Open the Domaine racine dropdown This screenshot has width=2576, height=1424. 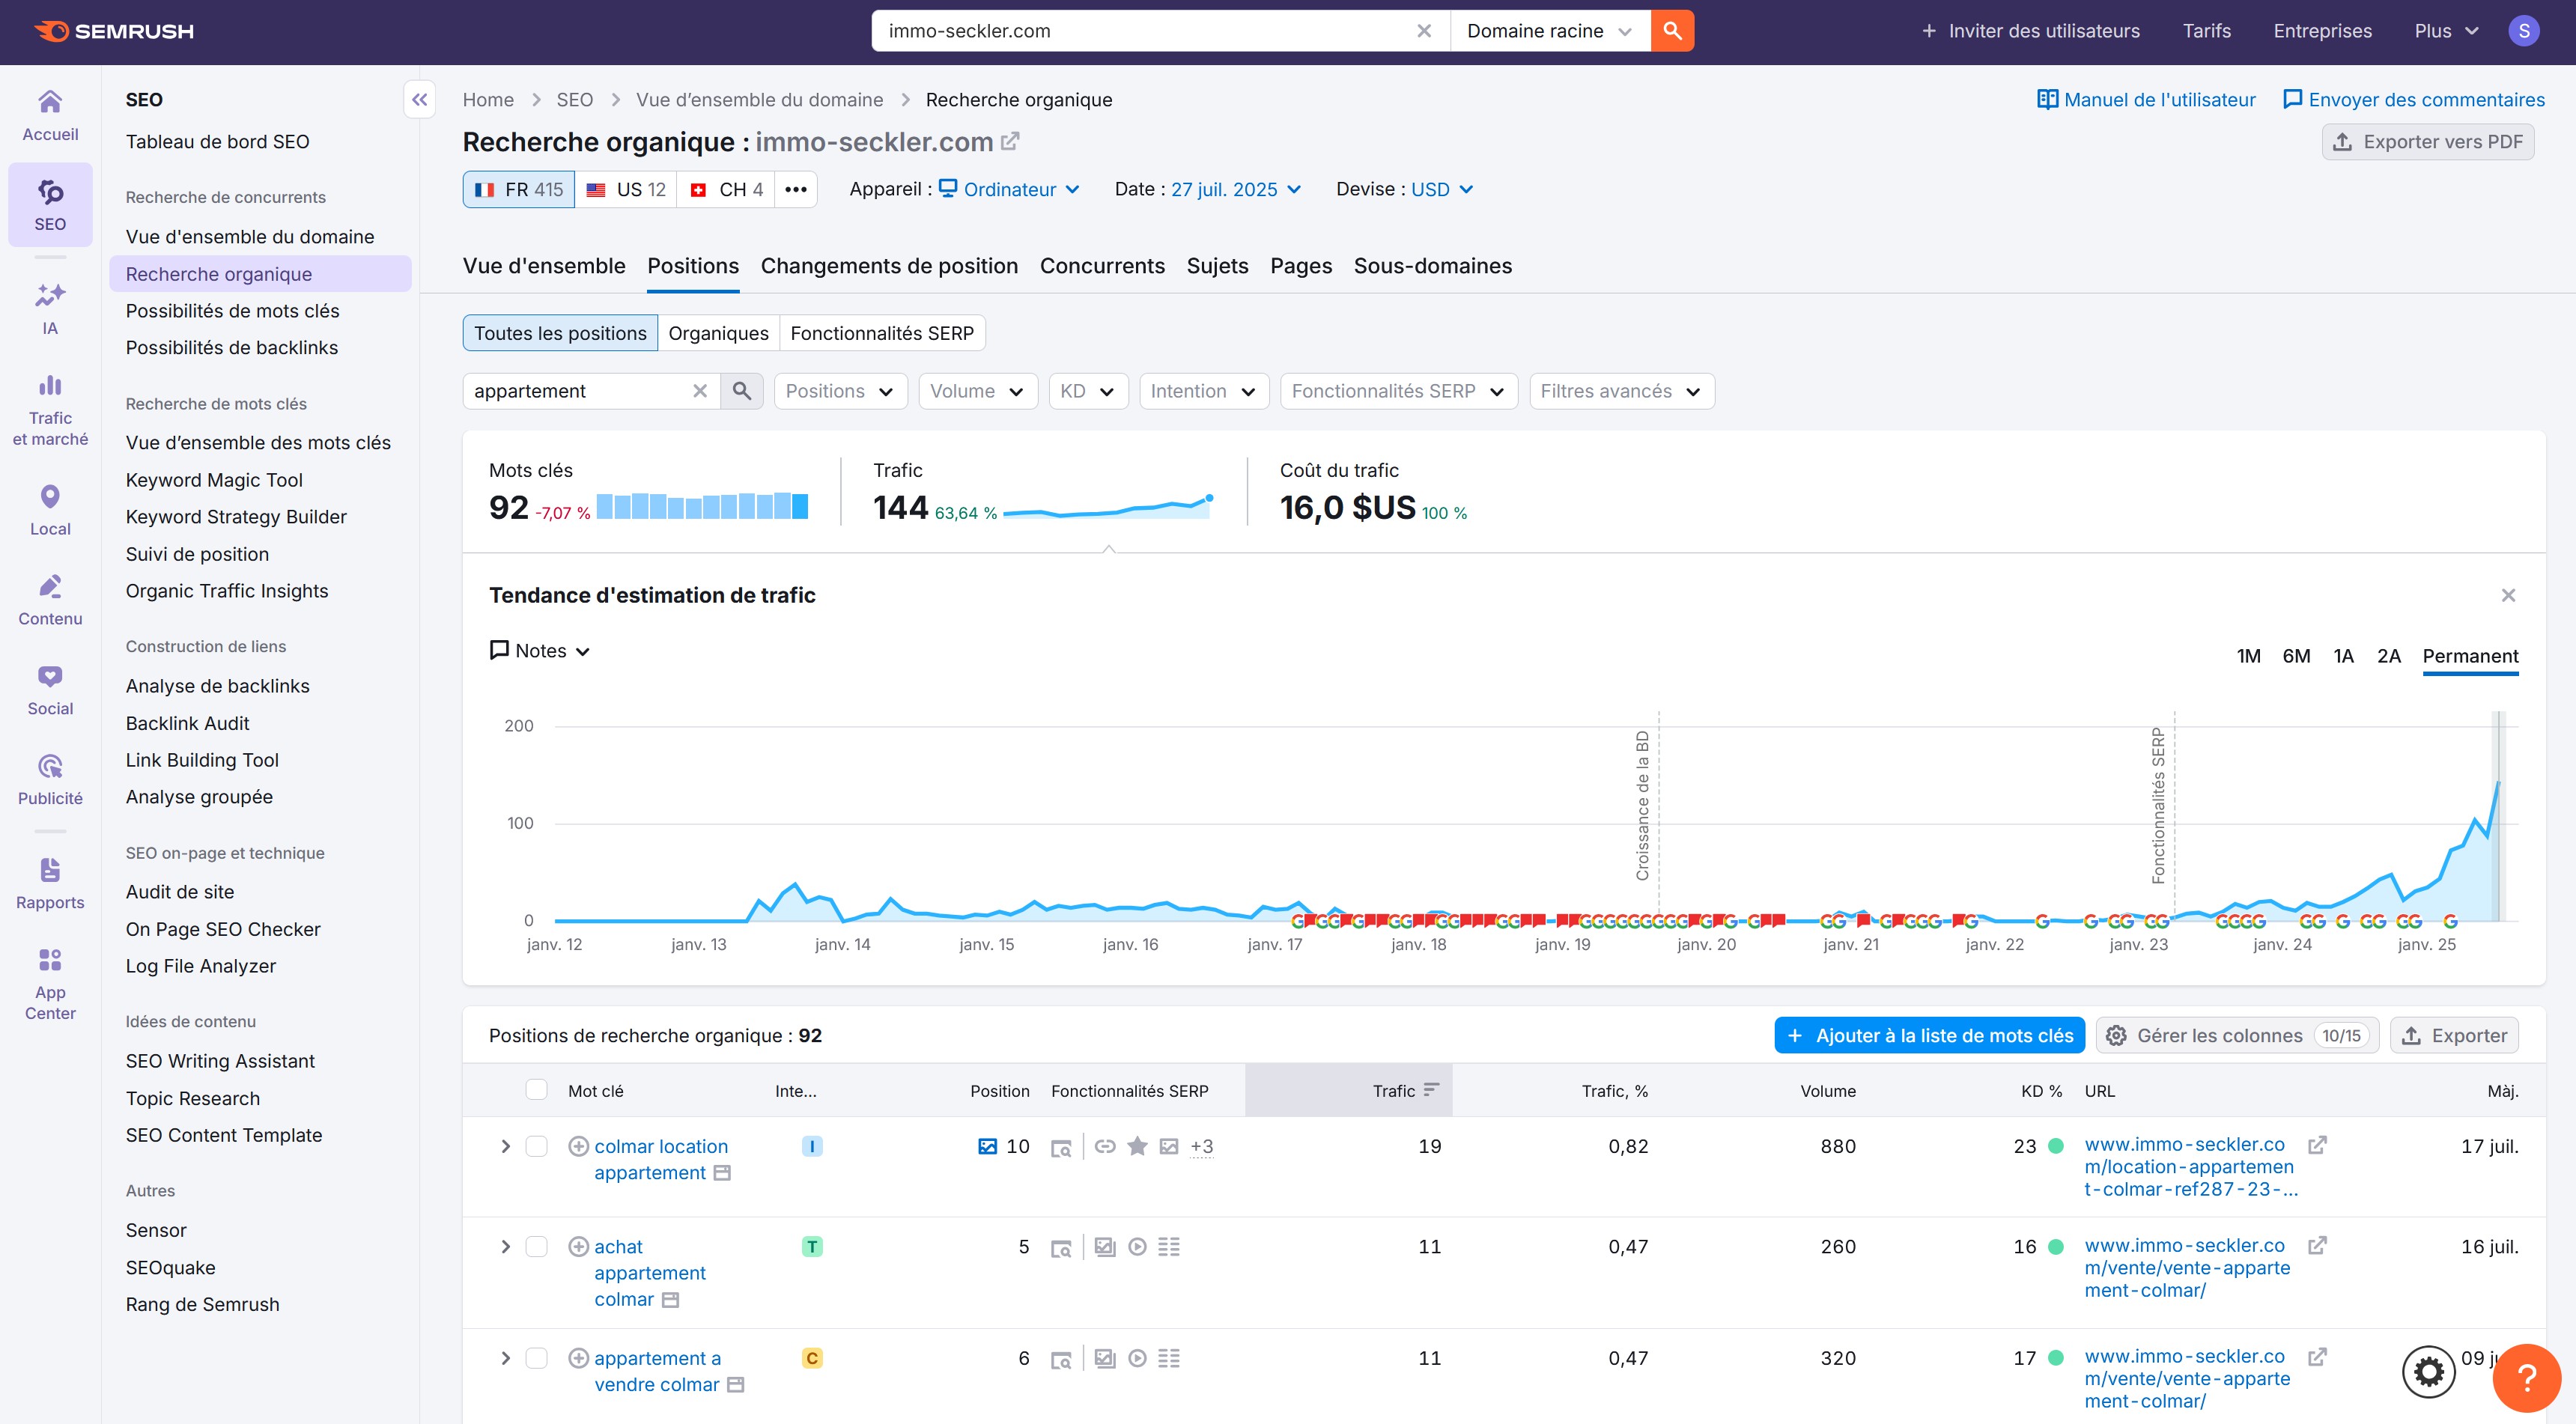point(1549,31)
